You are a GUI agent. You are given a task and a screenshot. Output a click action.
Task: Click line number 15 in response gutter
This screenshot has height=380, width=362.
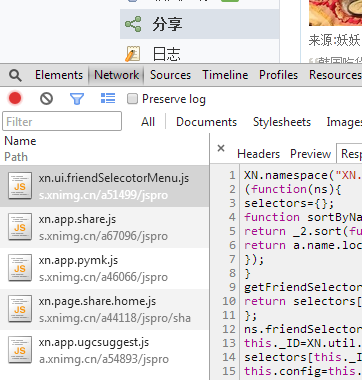click(229, 371)
